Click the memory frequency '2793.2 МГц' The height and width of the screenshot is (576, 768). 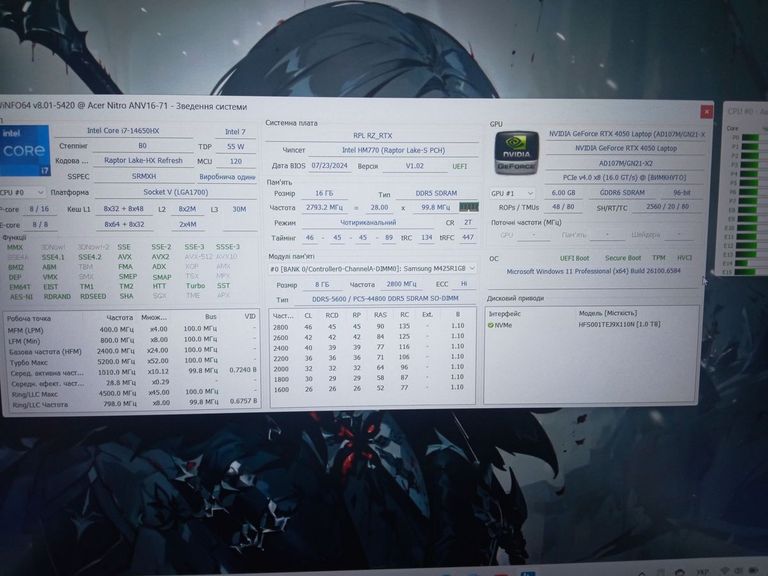point(324,207)
